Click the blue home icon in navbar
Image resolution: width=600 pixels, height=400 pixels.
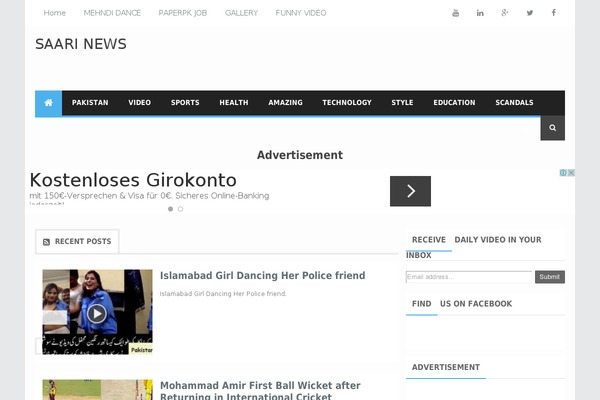point(49,103)
